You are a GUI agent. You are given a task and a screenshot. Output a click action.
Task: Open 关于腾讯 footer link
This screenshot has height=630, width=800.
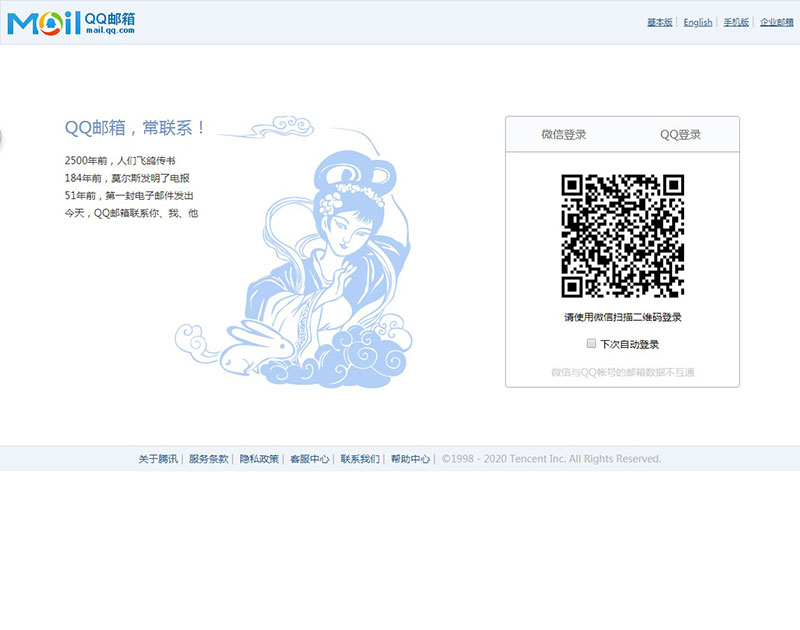click(158, 459)
